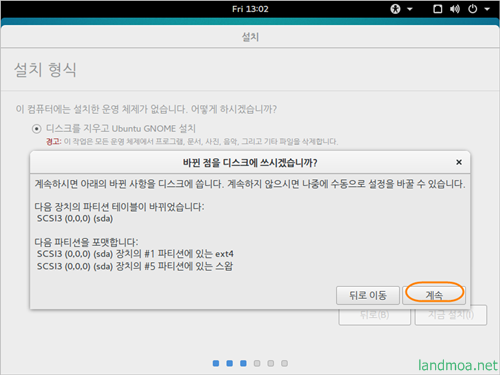Select the erase disk and install Ubuntu GNOME radio

pos(37,129)
